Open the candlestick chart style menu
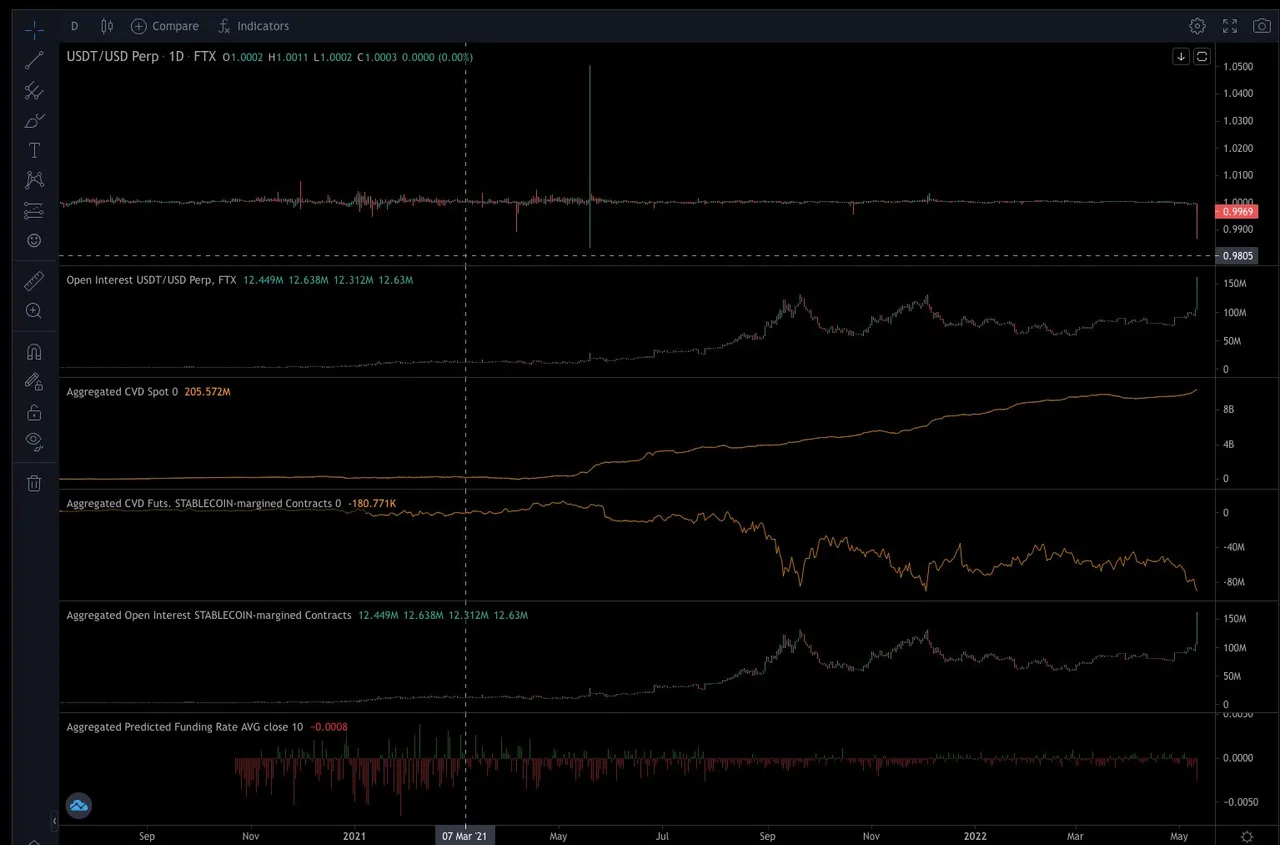This screenshot has width=1280, height=845. click(107, 26)
